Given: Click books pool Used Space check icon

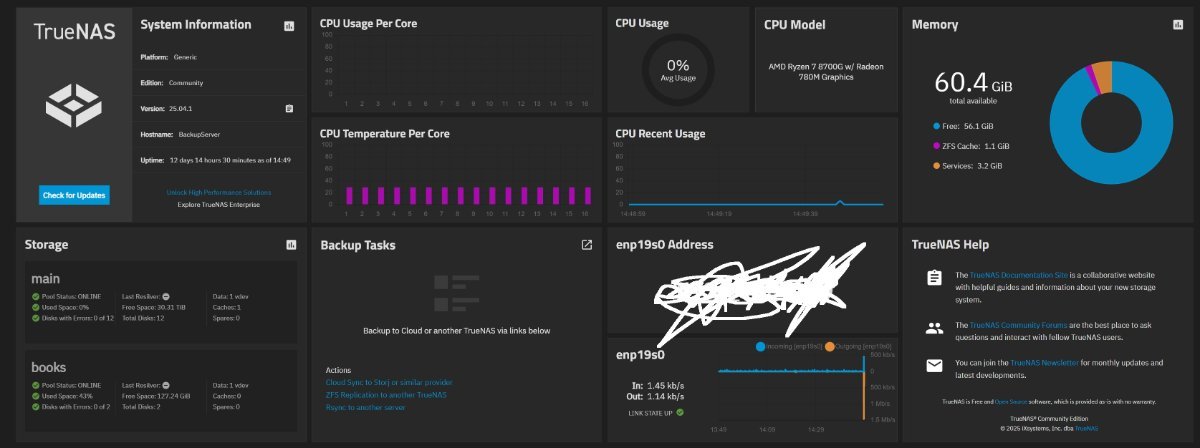Looking at the screenshot, I should coord(35,395).
